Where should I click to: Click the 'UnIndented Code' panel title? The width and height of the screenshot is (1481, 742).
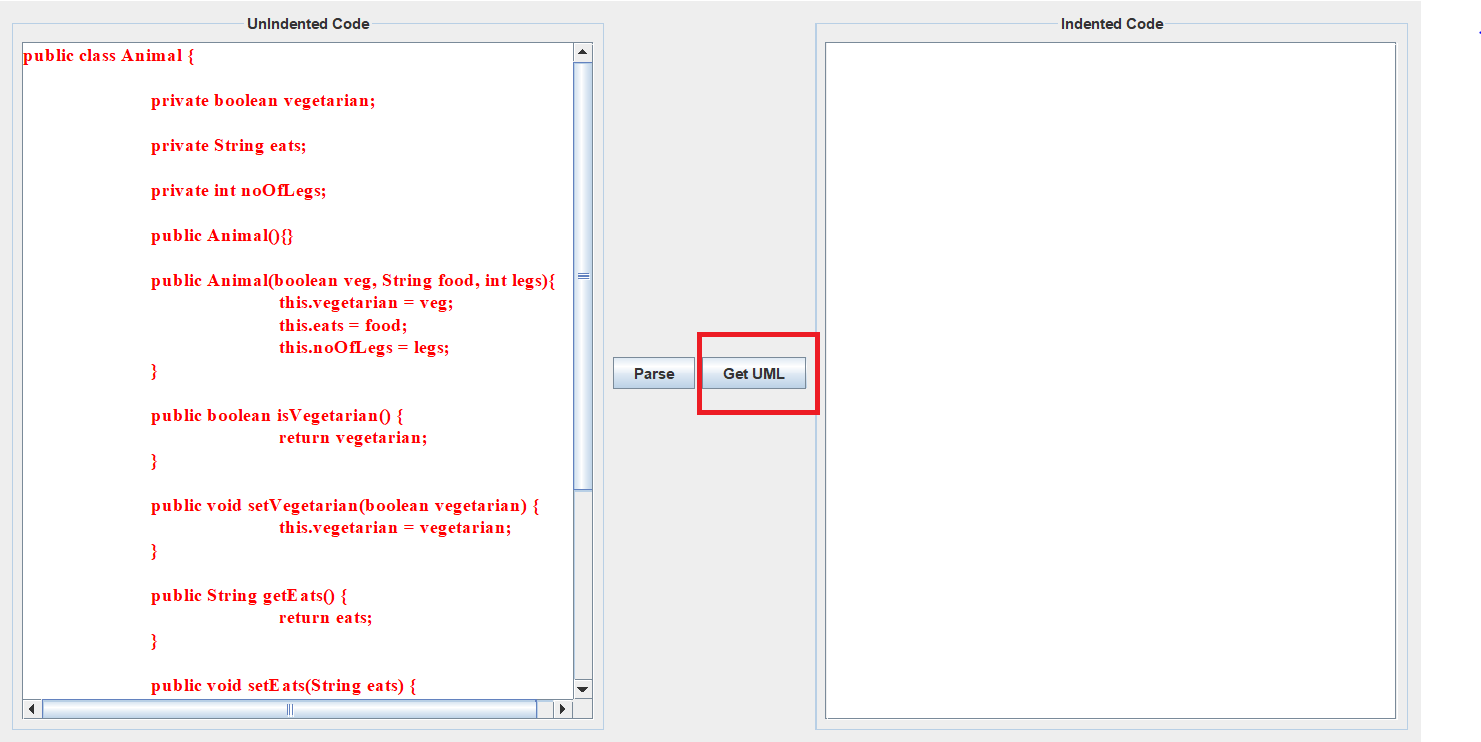click(x=308, y=24)
